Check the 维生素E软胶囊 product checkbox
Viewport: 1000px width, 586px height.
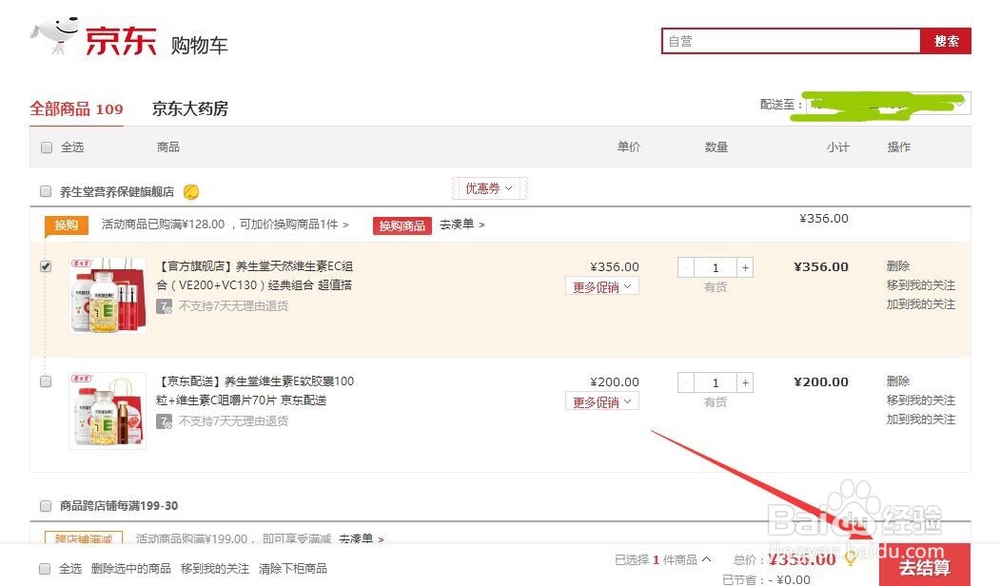44,382
